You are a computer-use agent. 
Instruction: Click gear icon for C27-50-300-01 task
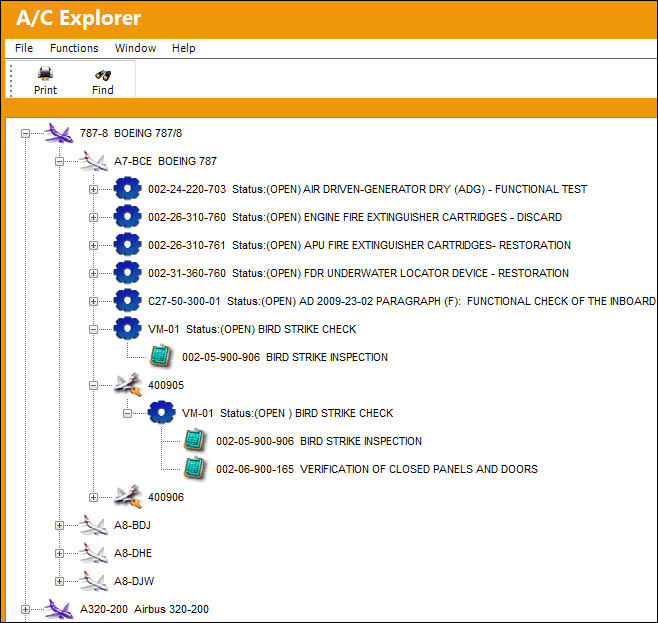128,301
